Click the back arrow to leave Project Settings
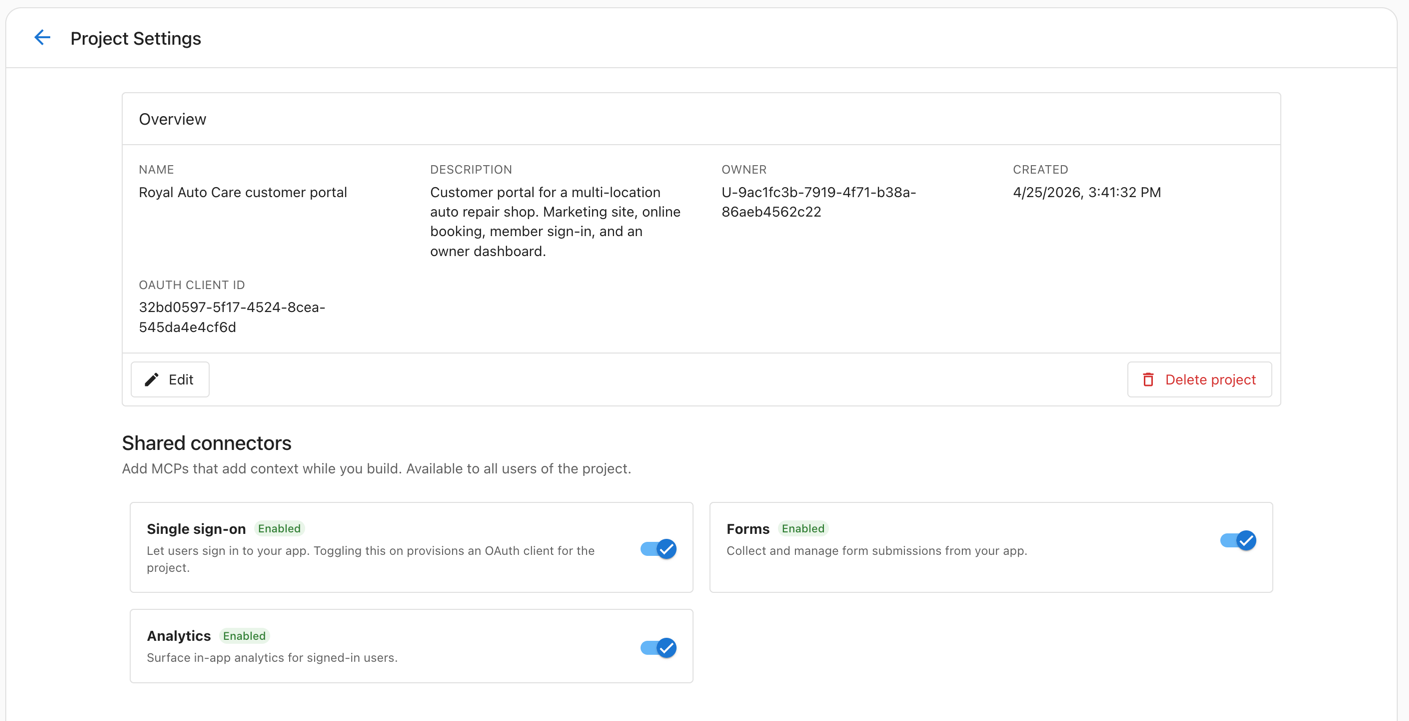 pos(41,37)
